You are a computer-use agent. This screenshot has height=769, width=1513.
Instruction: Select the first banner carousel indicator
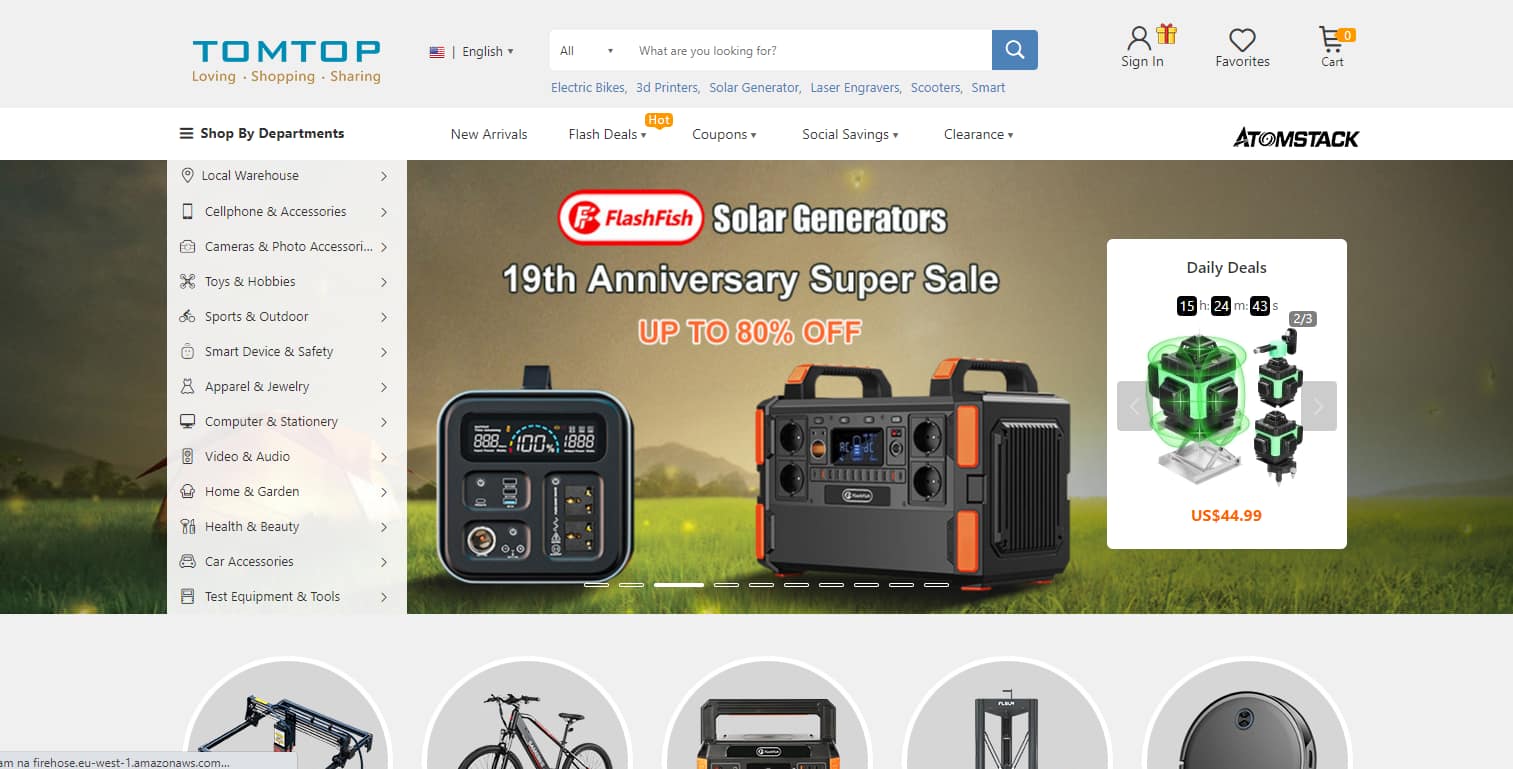tap(596, 584)
